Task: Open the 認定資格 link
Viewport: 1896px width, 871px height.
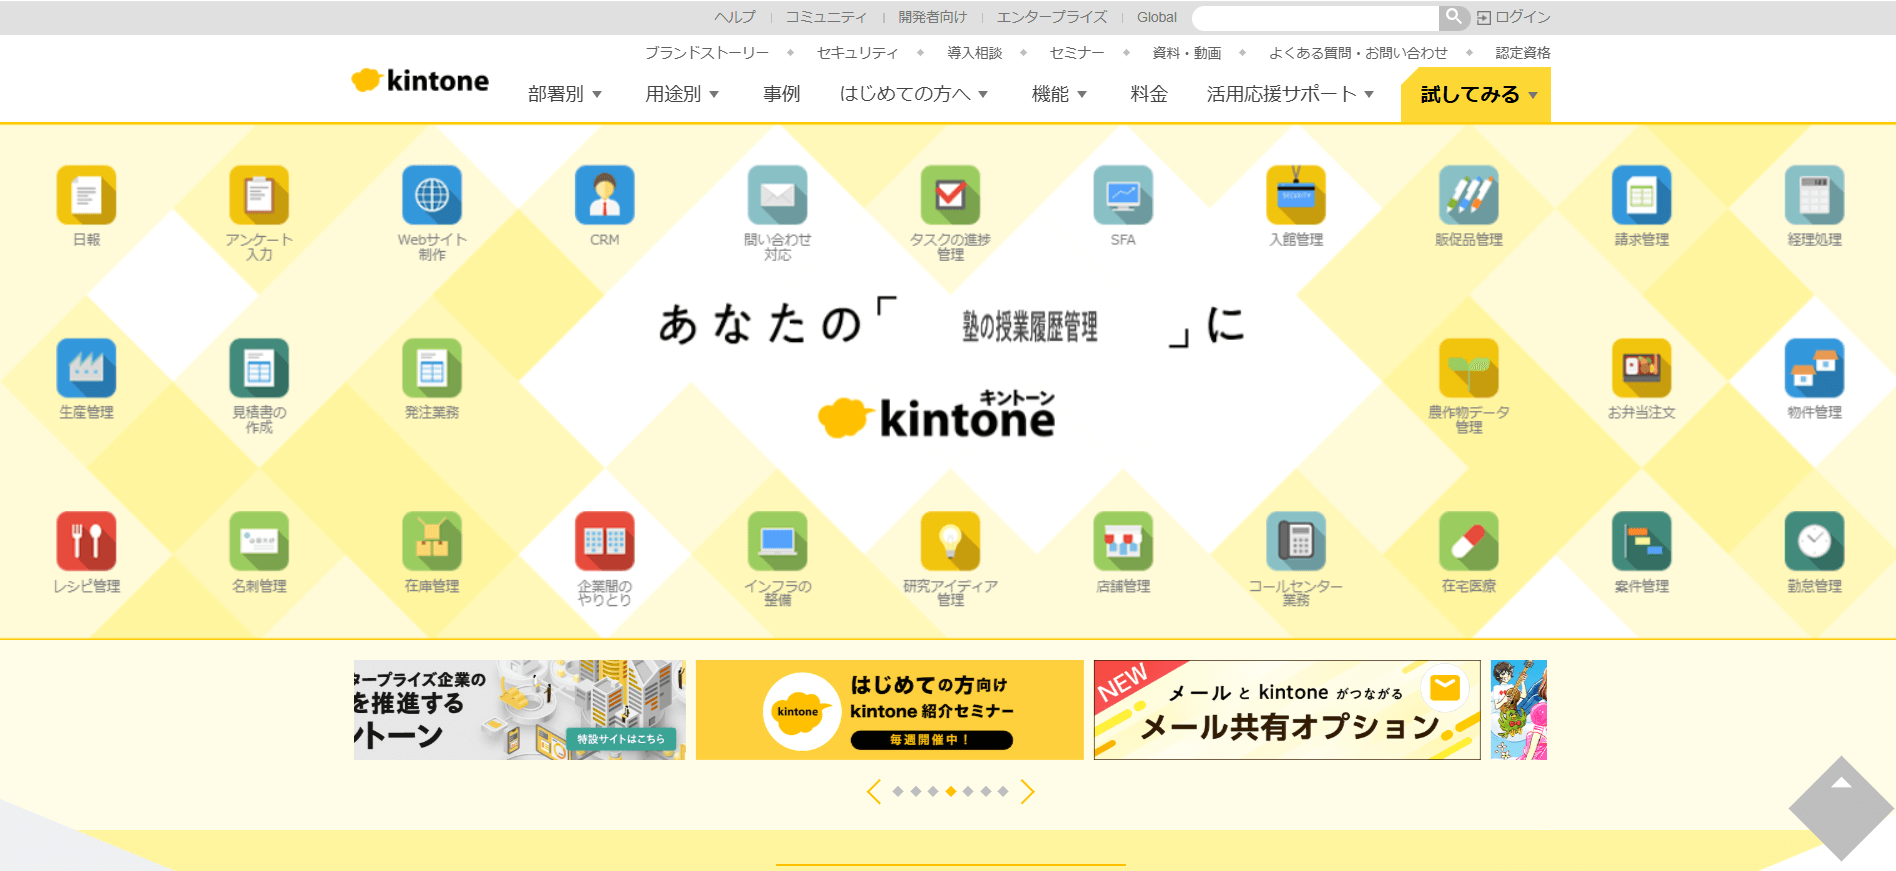Action: click(x=1523, y=53)
